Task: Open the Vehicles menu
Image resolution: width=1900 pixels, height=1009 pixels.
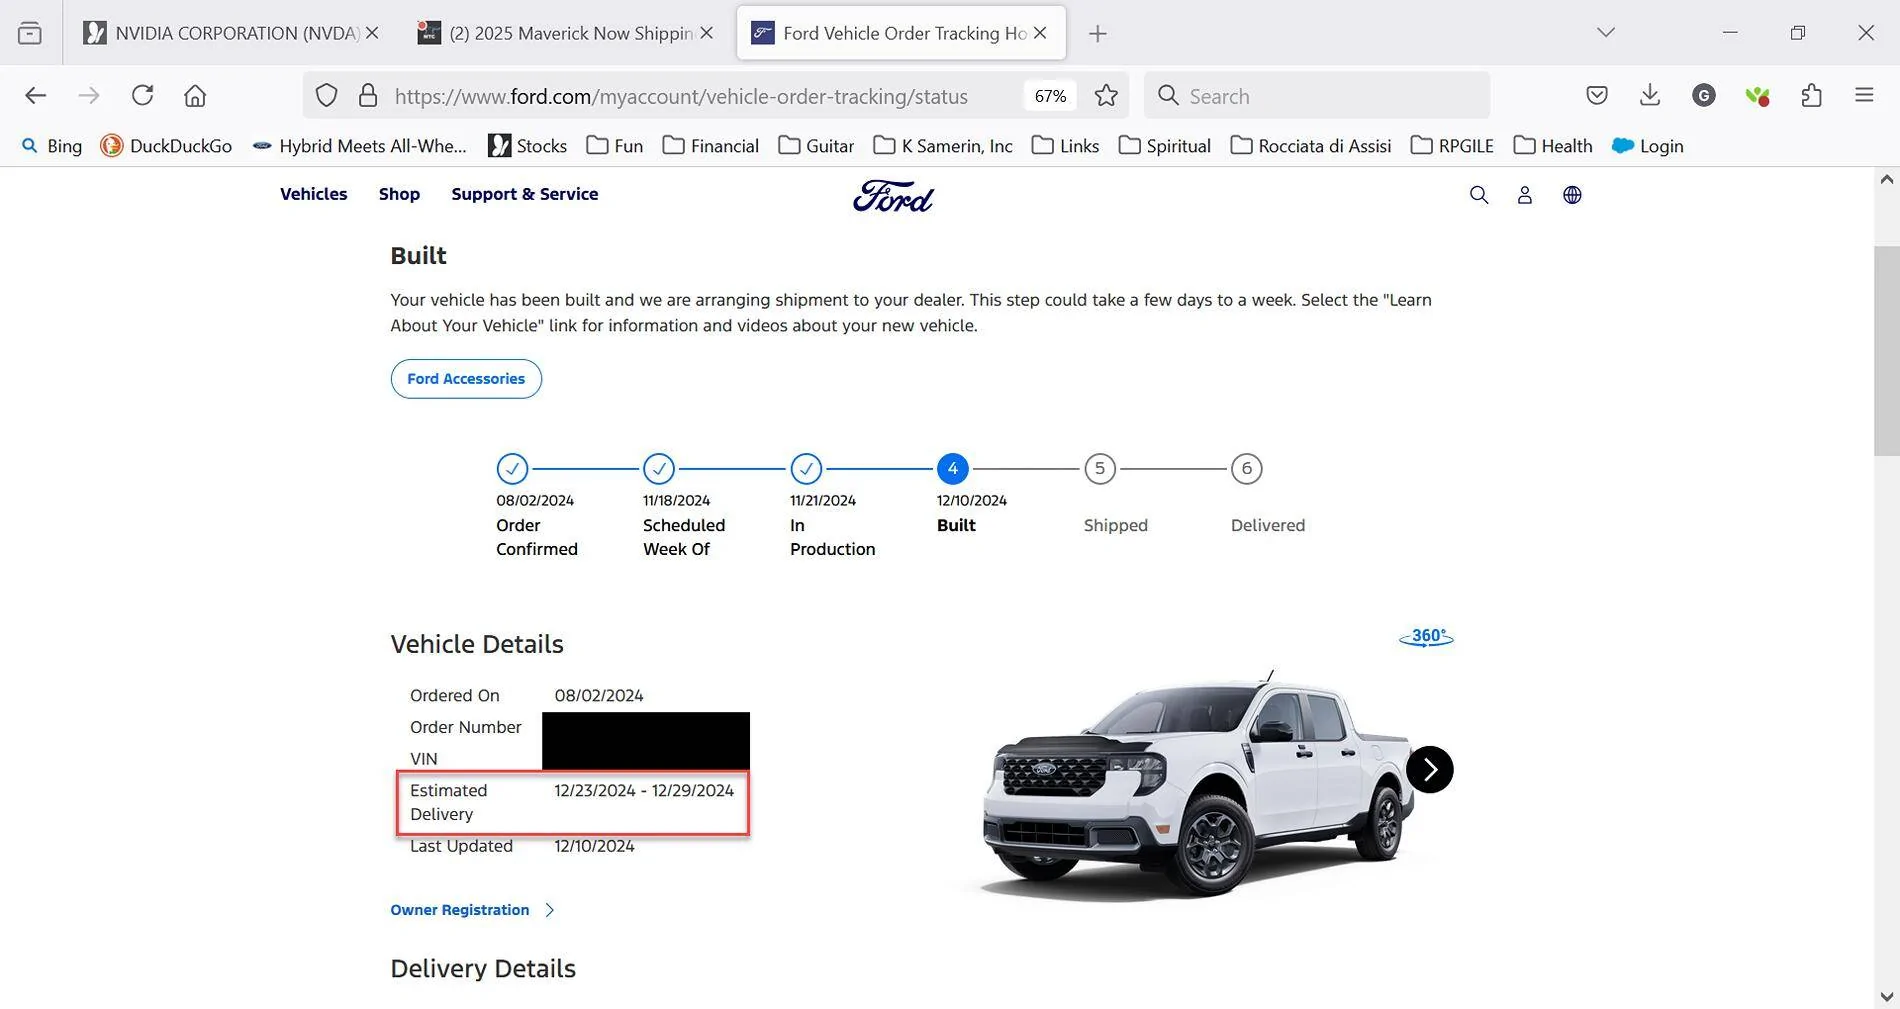Action: click(x=313, y=194)
